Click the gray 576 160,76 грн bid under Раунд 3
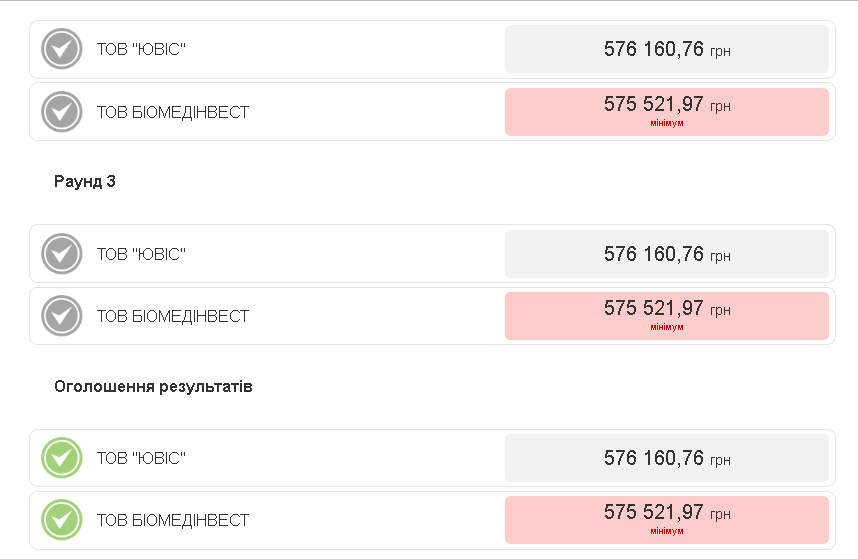 pos(666,254)
